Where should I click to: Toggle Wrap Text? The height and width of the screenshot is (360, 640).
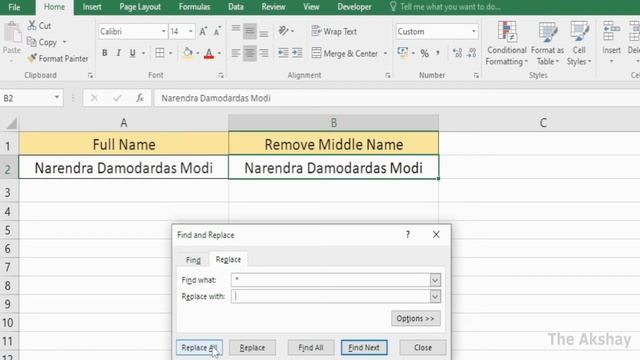coord(334,31)
